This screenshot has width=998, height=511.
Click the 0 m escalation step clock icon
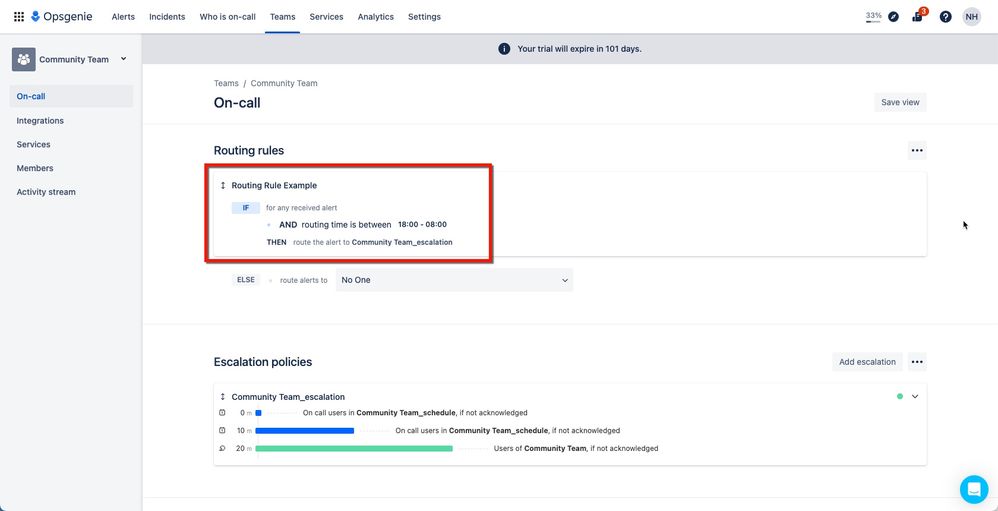pyautogui.click(x=222, y=412)
